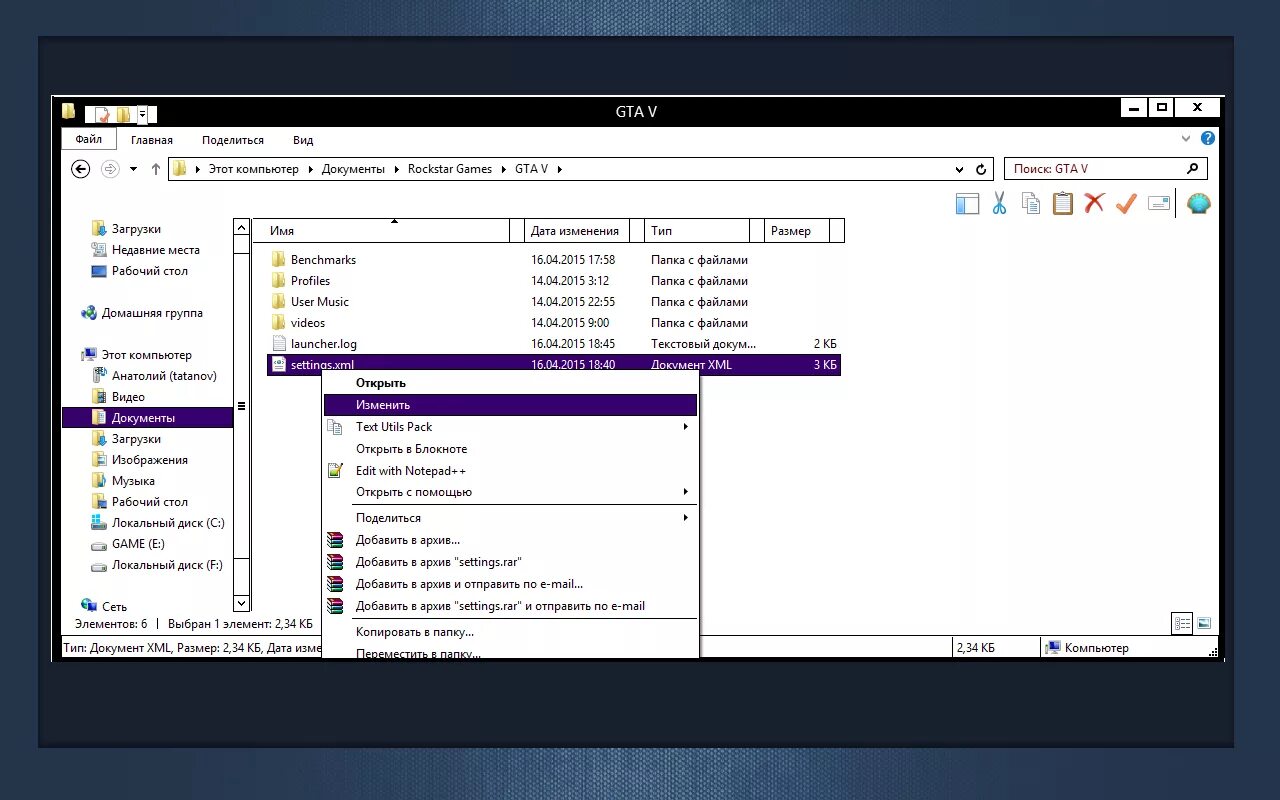Select Документы in the navigation tree
Viewport: 1280px width, 800px height.
pos(147,418)
